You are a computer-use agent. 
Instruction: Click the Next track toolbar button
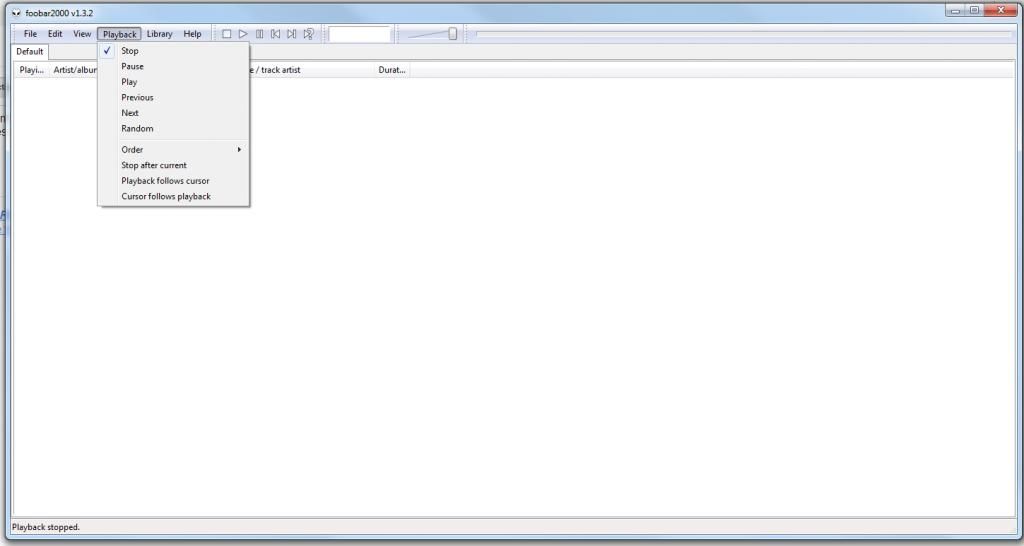(292, 34)
